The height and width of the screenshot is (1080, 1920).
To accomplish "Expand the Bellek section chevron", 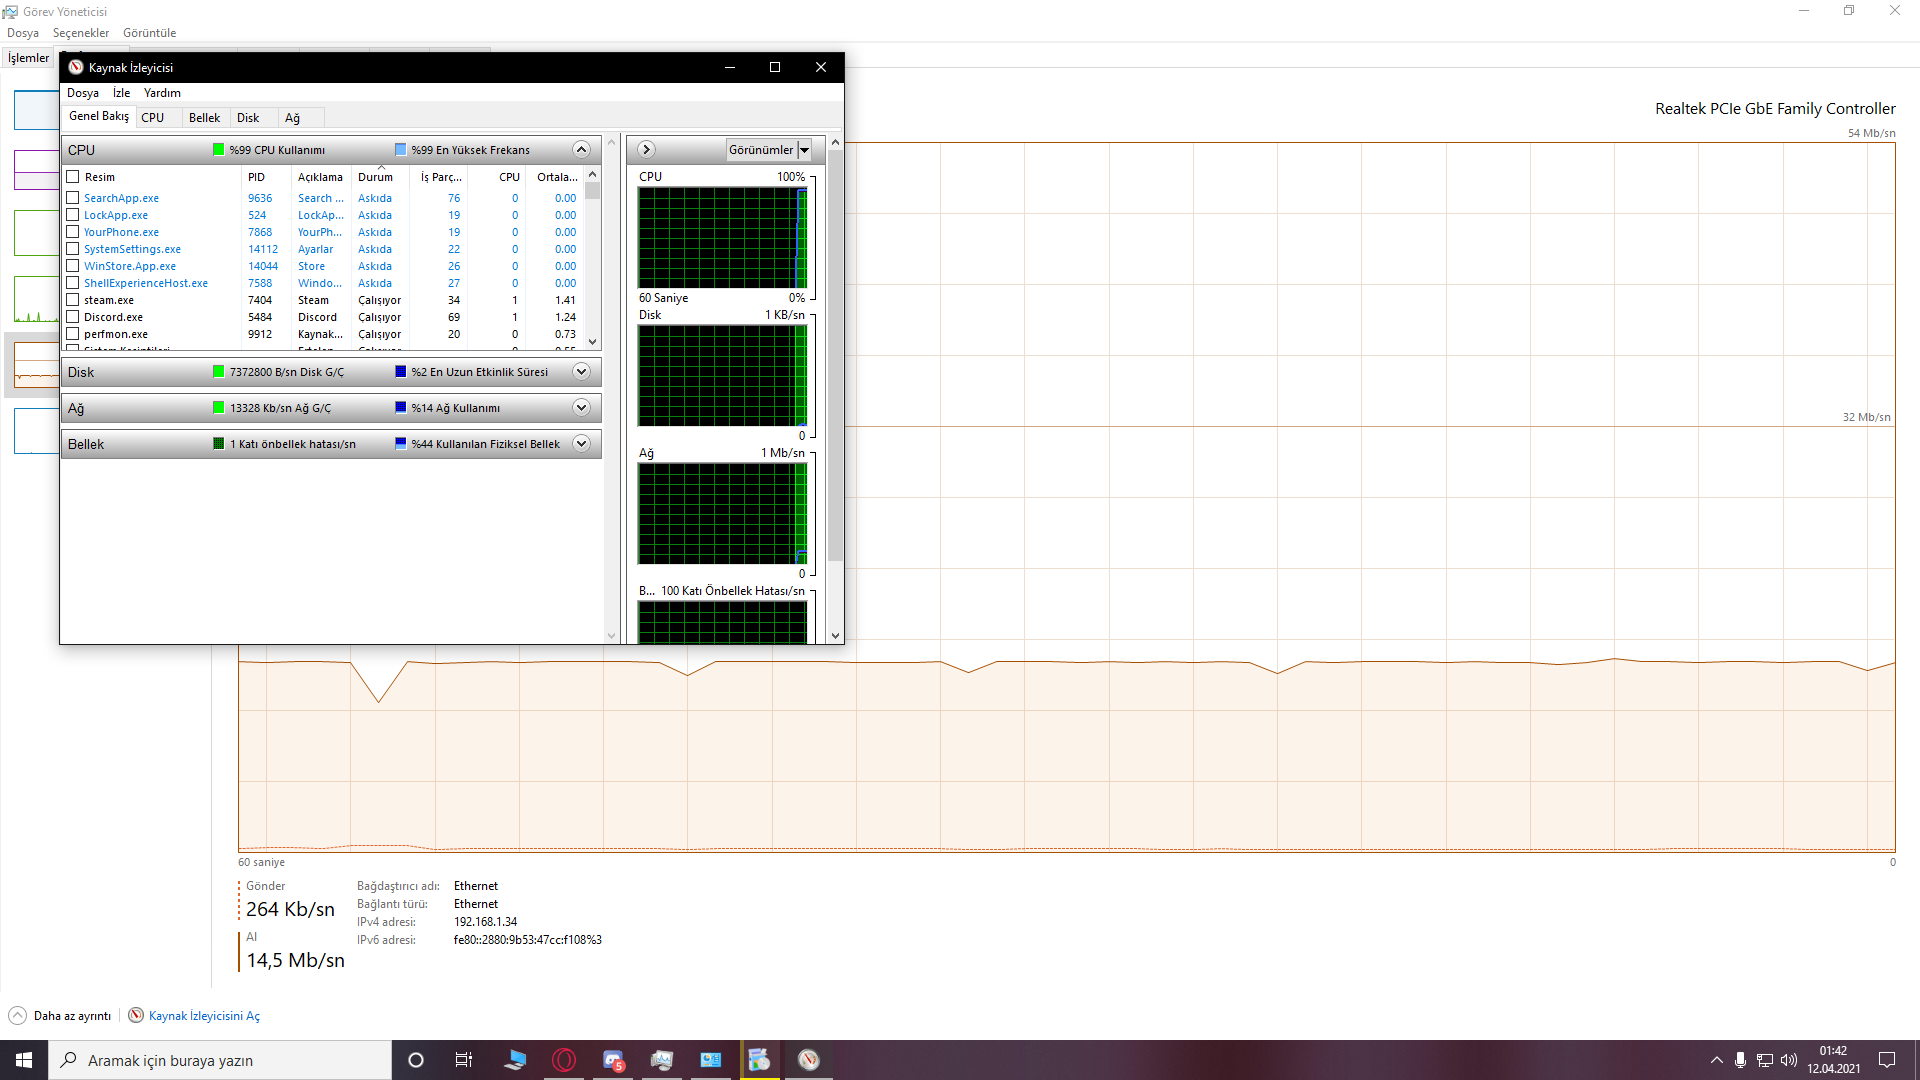I will 581,444.
